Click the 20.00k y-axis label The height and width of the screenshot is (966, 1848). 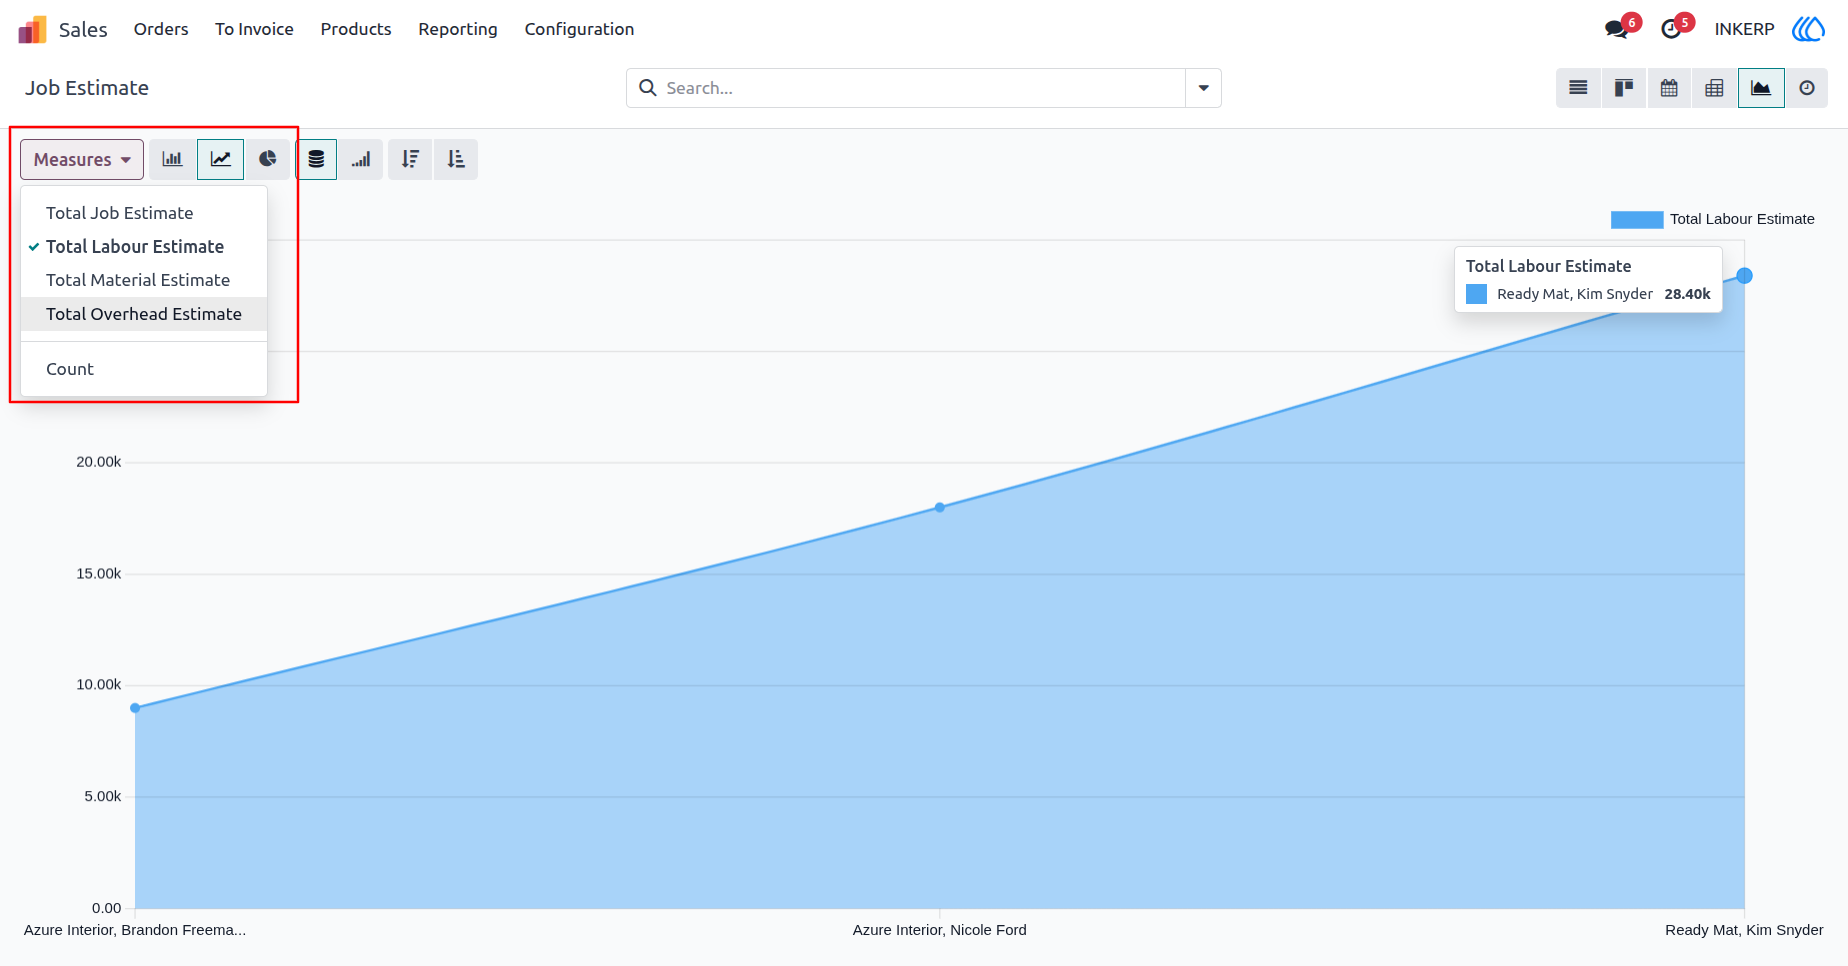coord(99,462)
